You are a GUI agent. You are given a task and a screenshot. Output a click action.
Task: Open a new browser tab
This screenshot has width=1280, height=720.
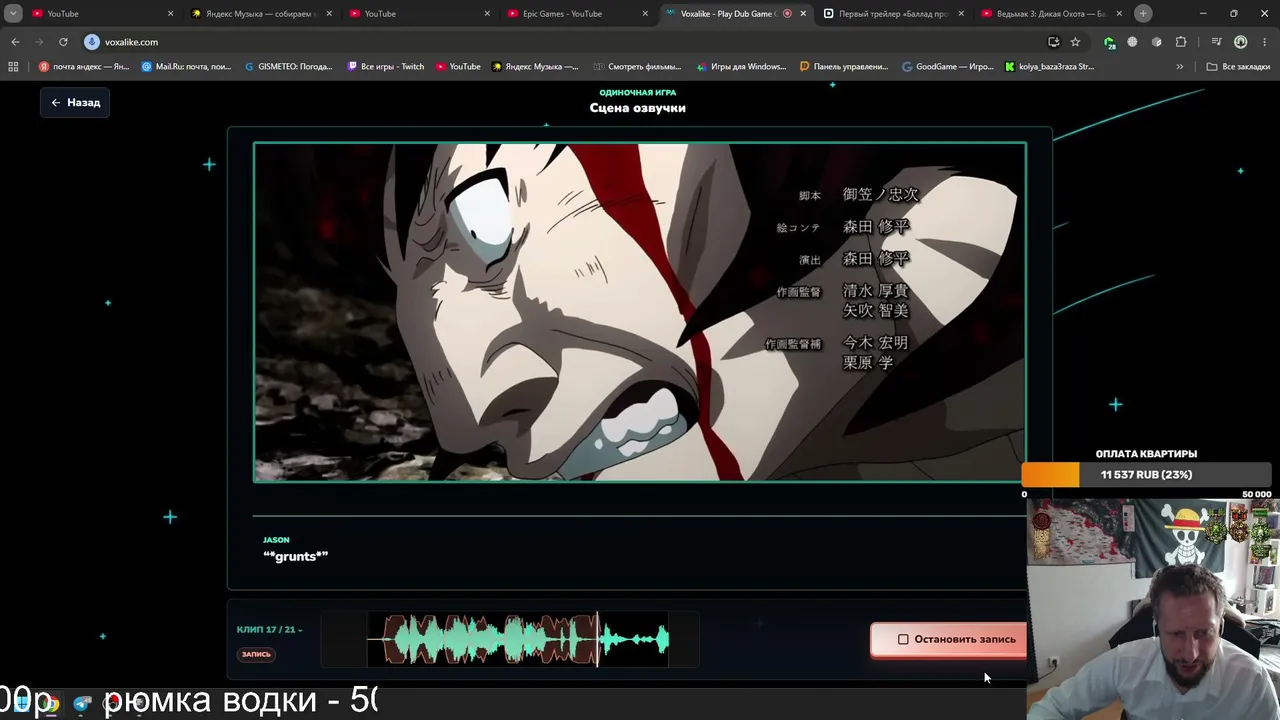(1143, 14)
